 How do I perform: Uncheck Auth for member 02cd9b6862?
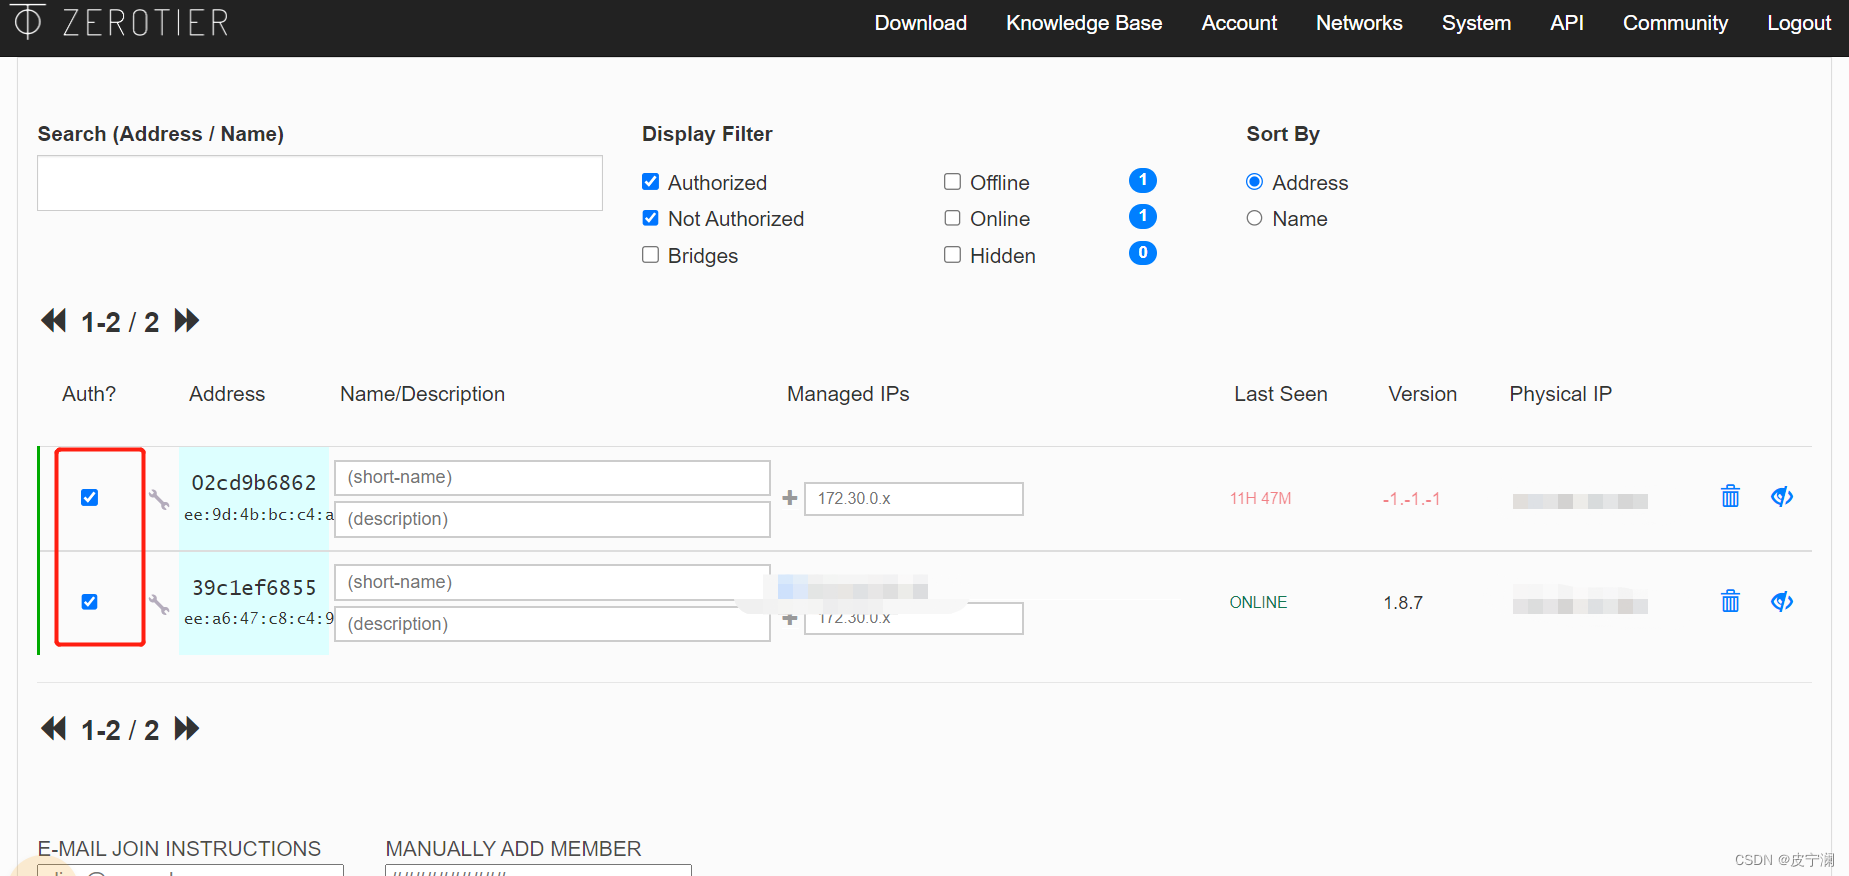pyautogui.click(x=90, y=498)
